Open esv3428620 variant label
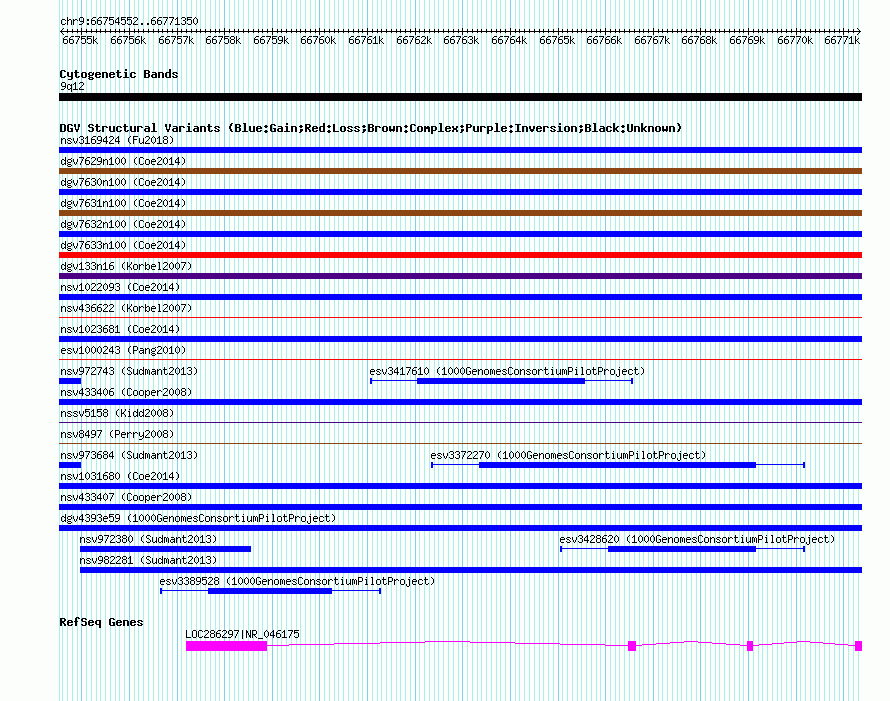The width and height of the screenshot is (890, 701). 697,539
